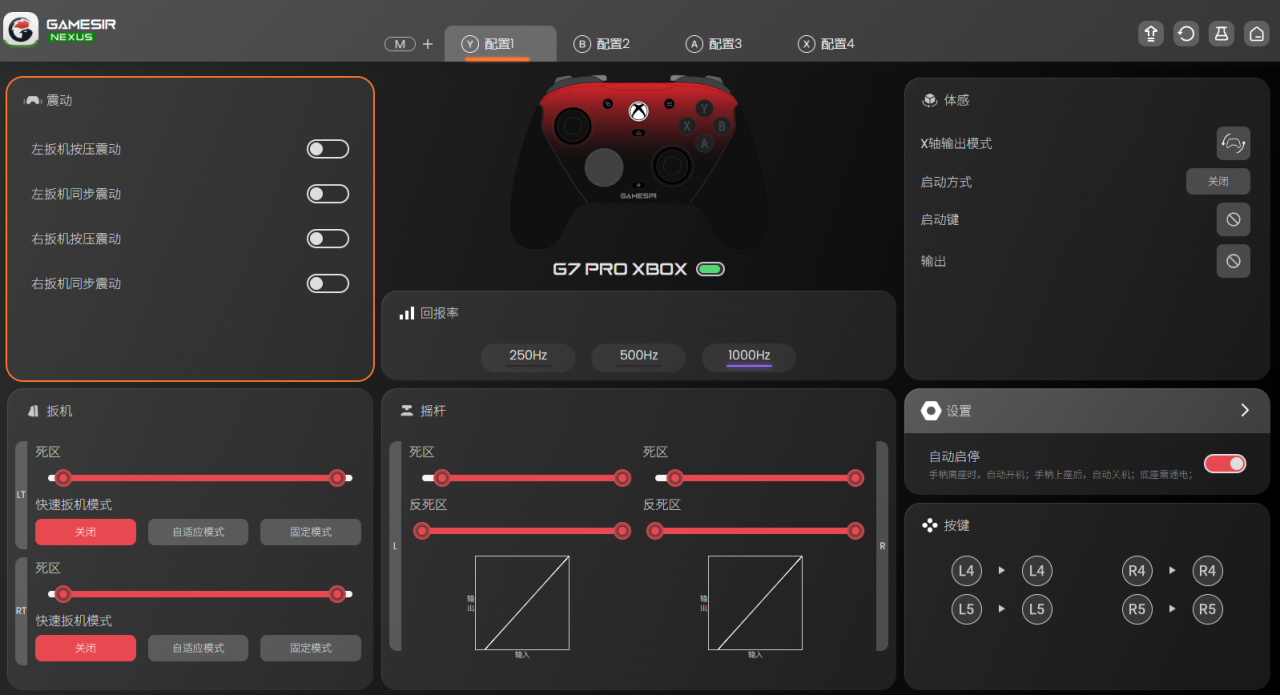The width and height of the screenshot is (1280, 695).
Task: Click right stick 反死区 slider right handle
Action: tap(855, 530)
